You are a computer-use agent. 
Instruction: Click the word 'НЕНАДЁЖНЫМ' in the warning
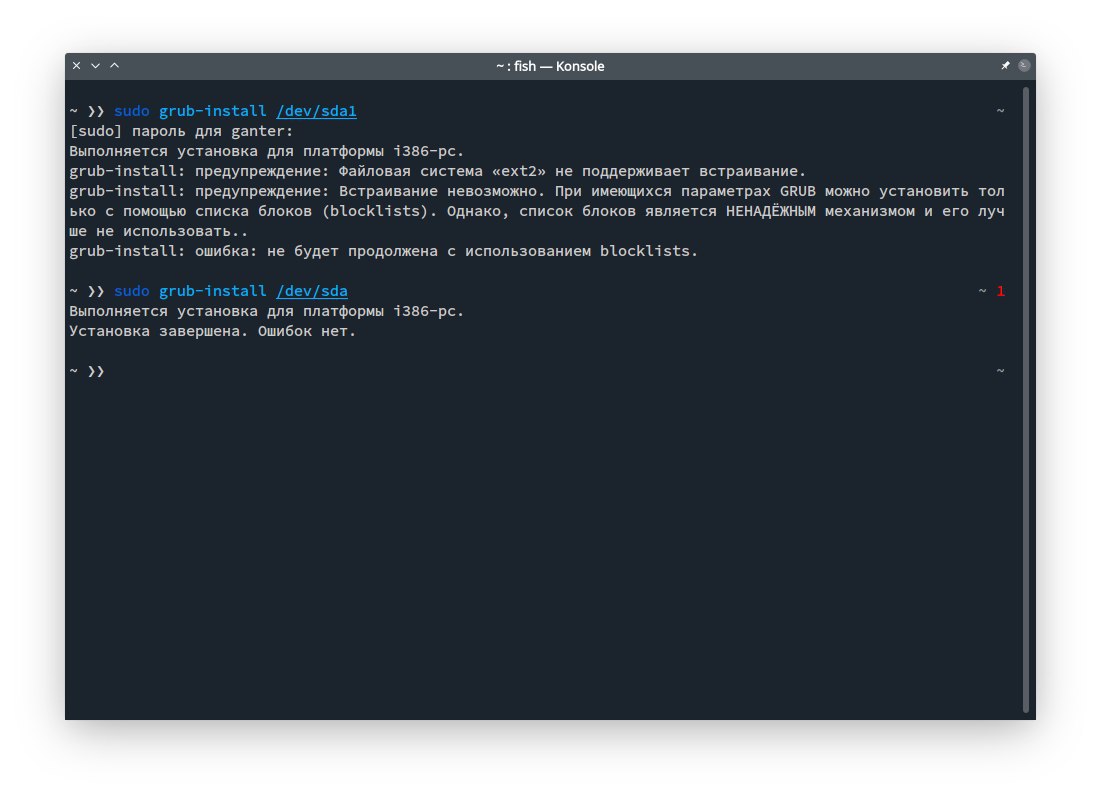point(770,211)
